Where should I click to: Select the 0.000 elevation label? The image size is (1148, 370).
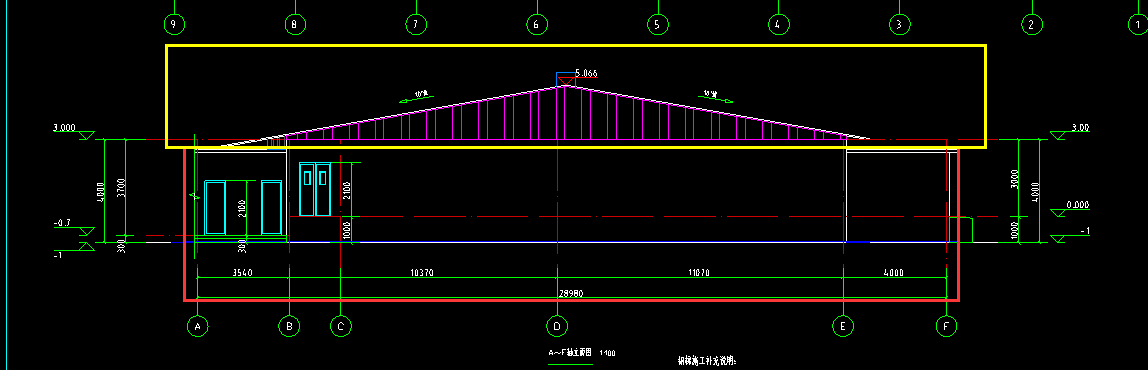point(1078,205)
